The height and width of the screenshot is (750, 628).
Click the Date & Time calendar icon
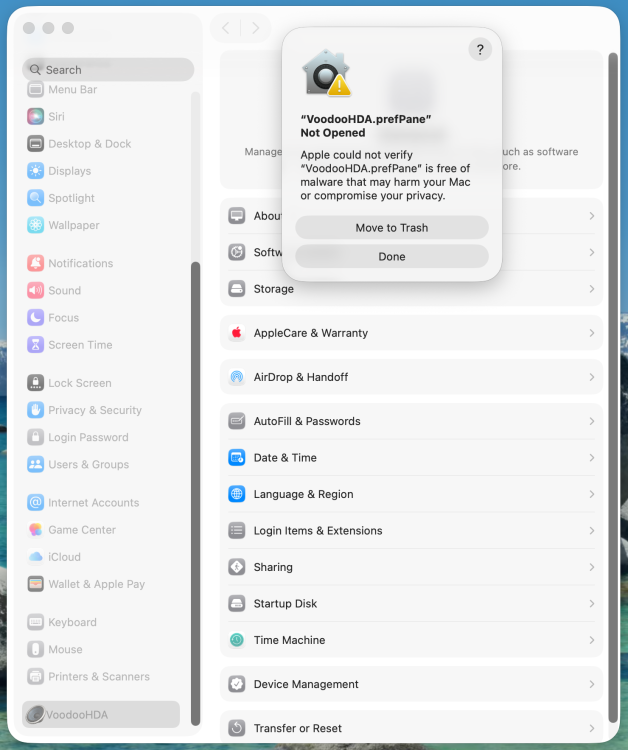(x=236, y=458)
